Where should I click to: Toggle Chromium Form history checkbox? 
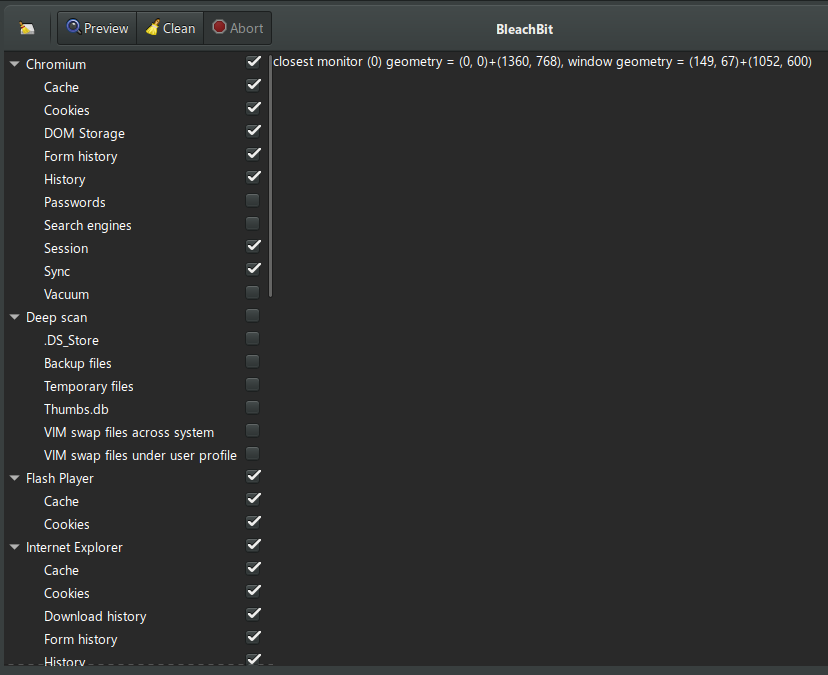click(253, 154)
